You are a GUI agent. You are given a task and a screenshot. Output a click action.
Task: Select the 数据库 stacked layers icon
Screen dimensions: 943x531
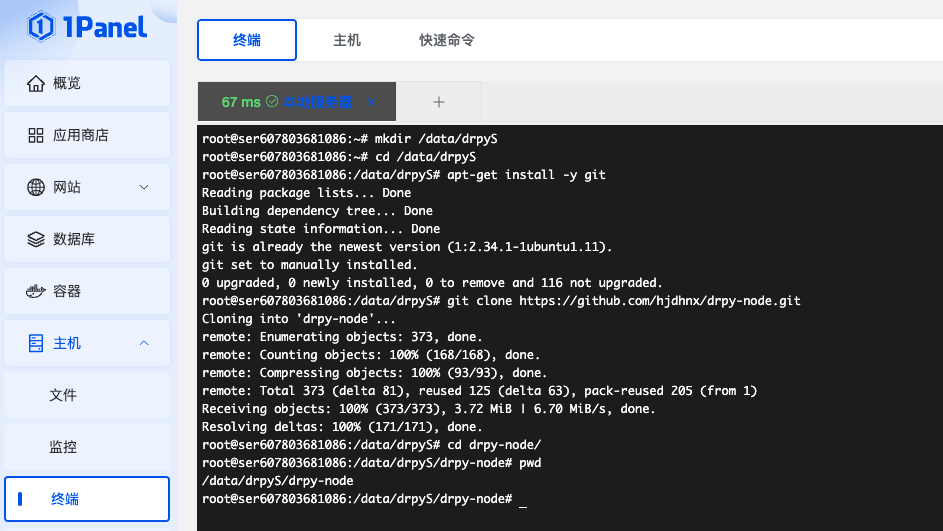click(x=36, y=239)
